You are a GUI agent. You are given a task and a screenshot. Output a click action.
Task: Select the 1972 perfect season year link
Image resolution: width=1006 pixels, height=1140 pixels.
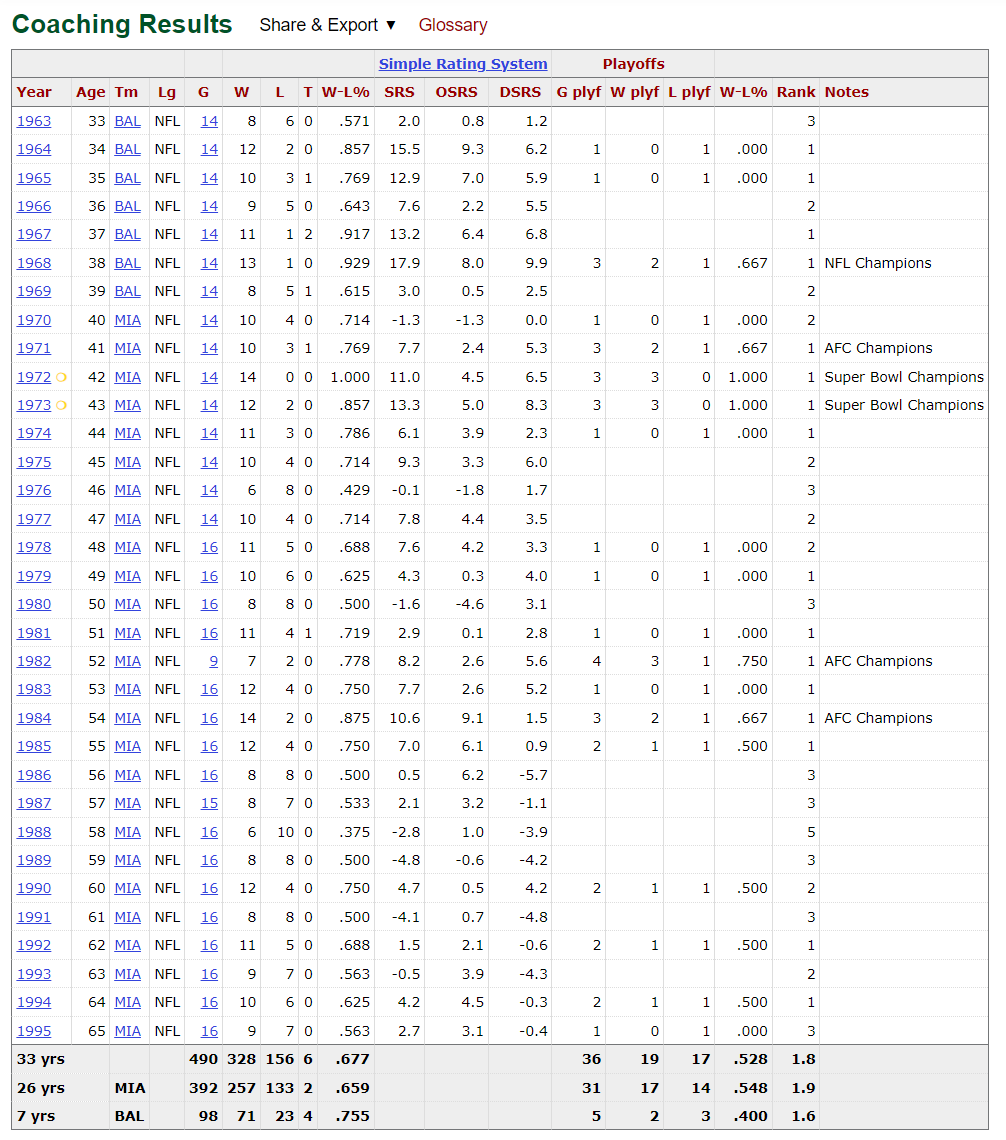tap(34, 377)
